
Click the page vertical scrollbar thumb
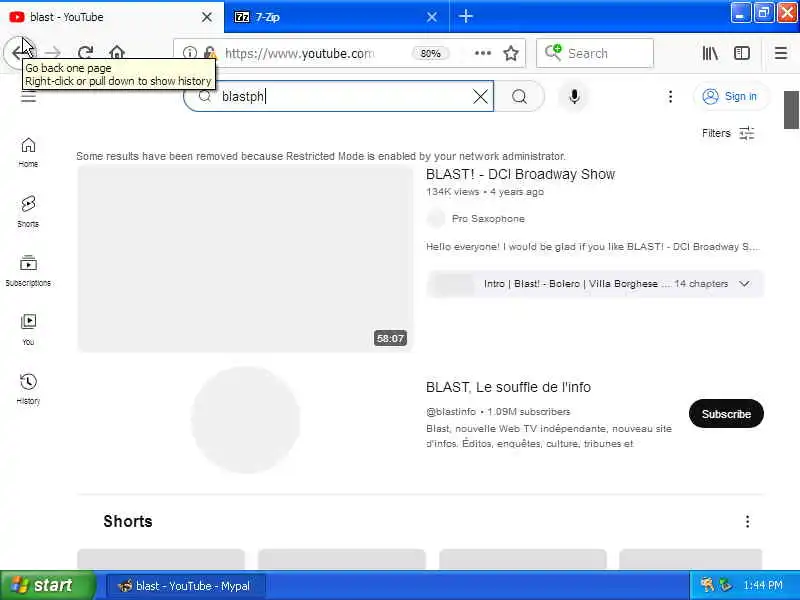tap(792, 110)
